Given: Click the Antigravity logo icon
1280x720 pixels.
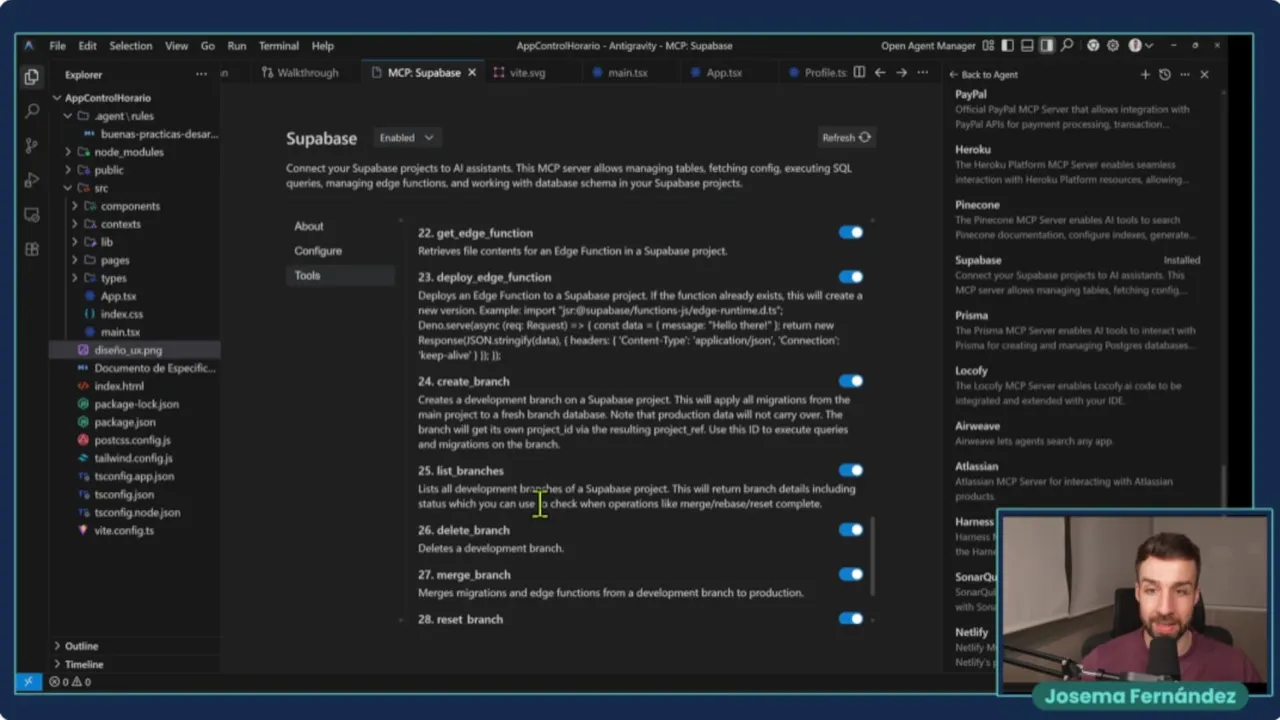Looking at the screenshot, I should [x=29, y=46].
